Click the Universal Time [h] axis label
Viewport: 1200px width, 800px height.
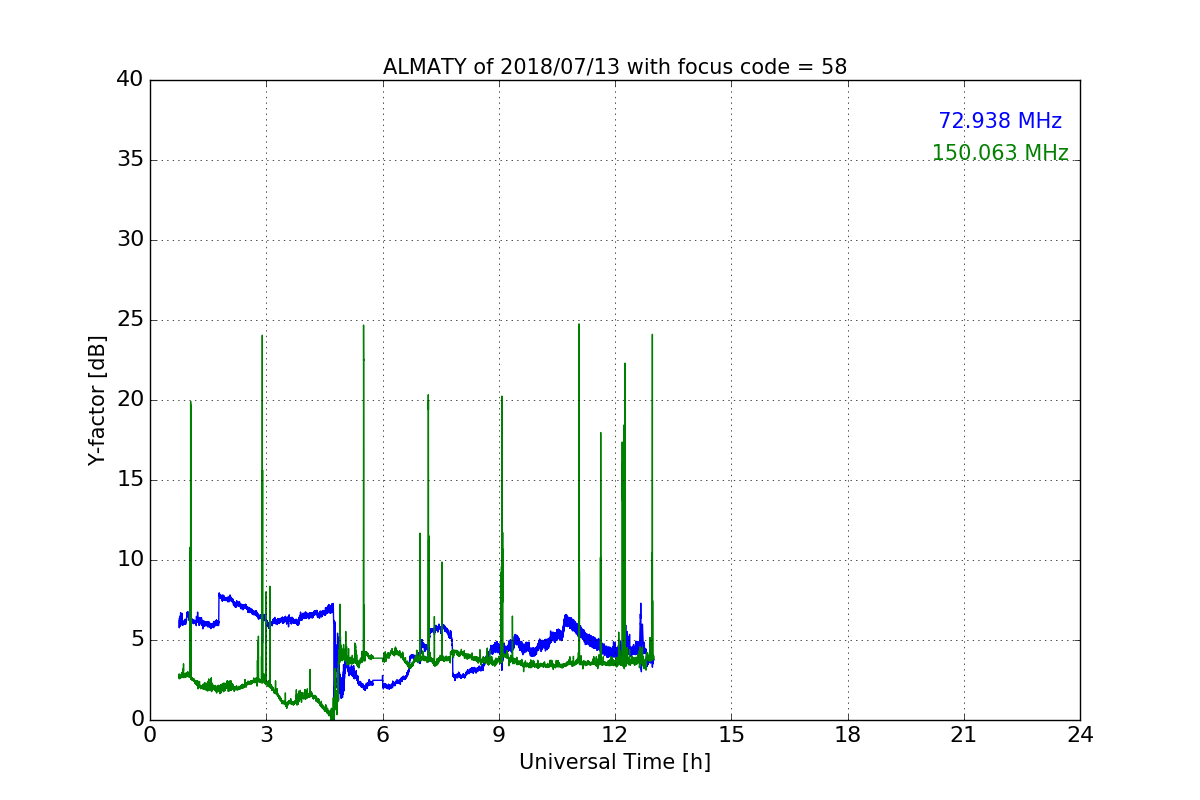pyautogui.click(x=615, y=762)
